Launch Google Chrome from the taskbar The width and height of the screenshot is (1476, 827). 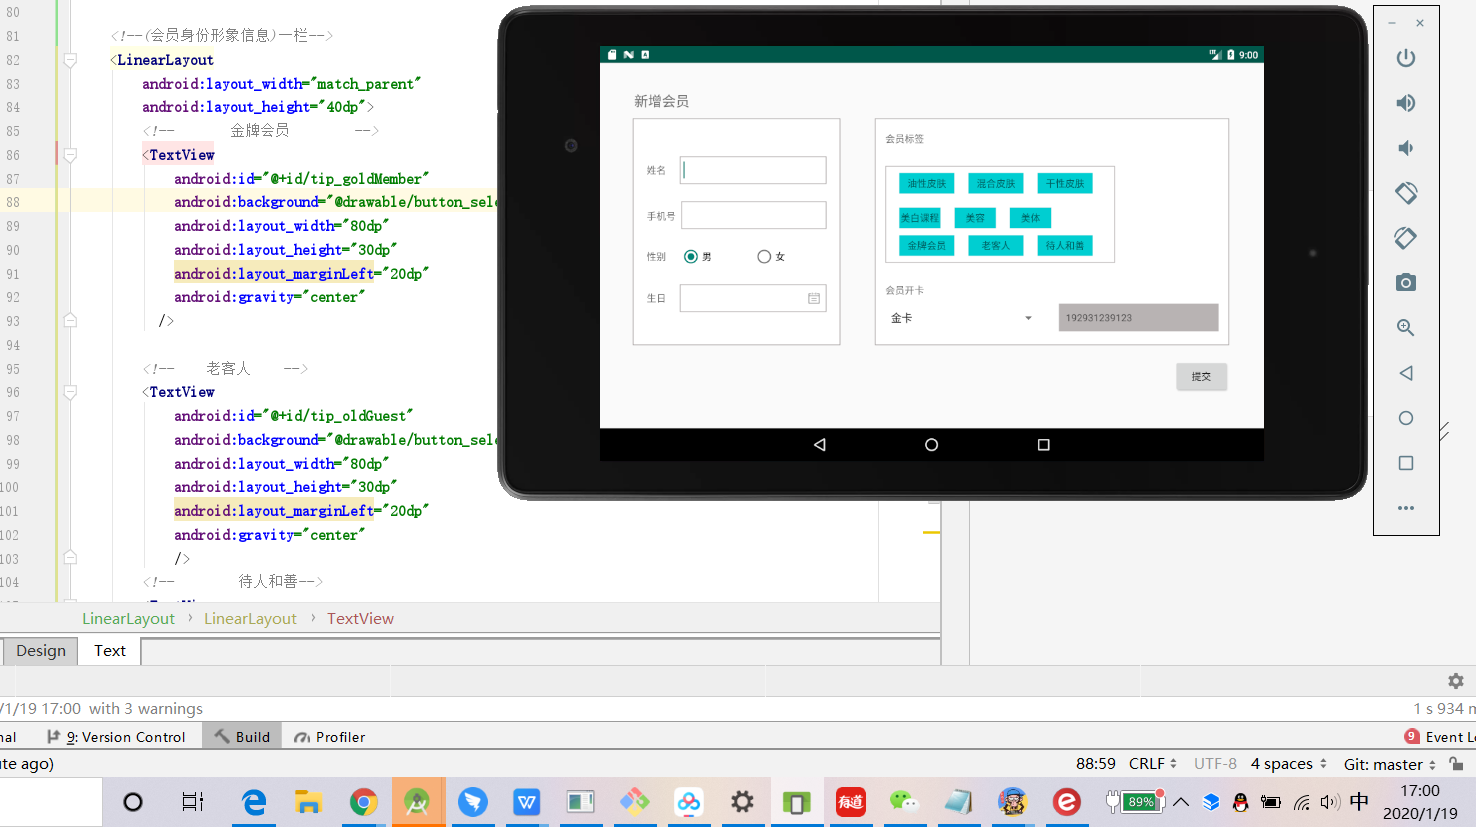pos(363,802)
